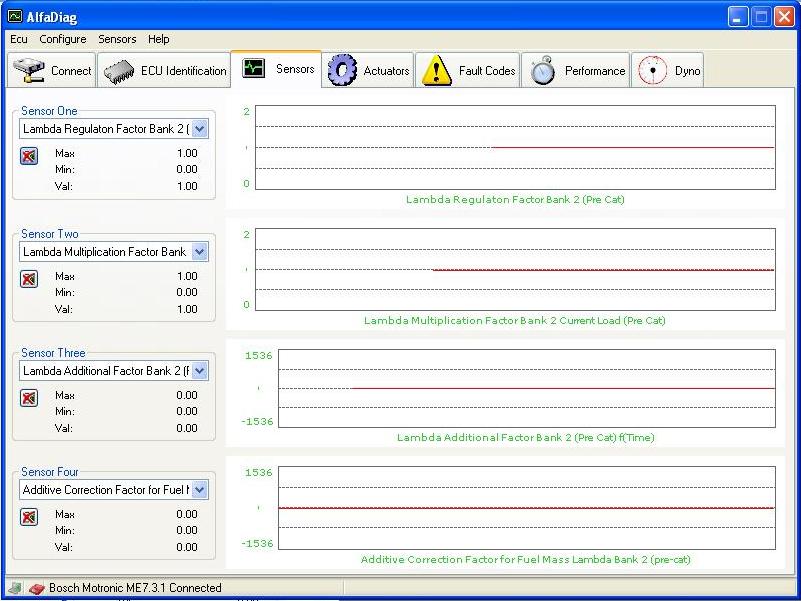Go to Fault Codes warning tab

[x=468, y=71]
